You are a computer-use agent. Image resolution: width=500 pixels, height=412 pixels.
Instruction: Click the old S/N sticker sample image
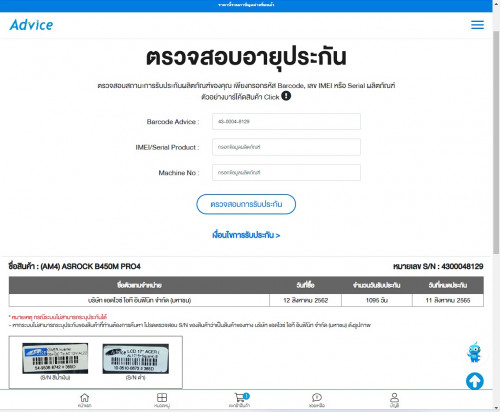click(136, 359)
